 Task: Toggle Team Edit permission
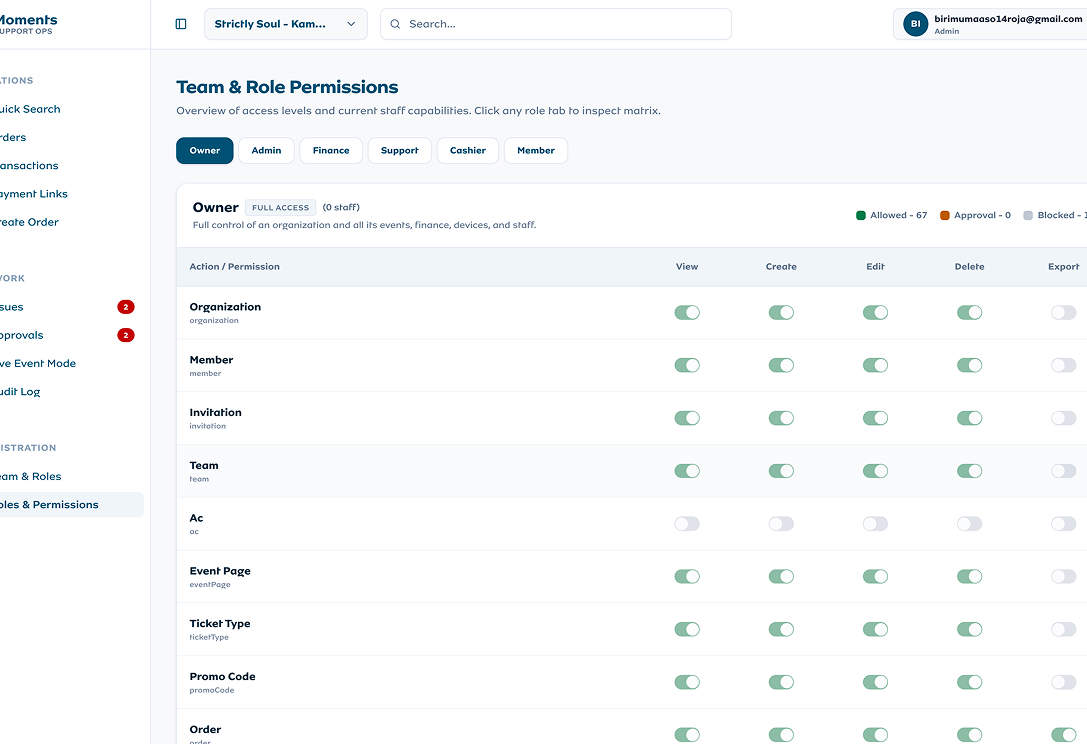876,471
